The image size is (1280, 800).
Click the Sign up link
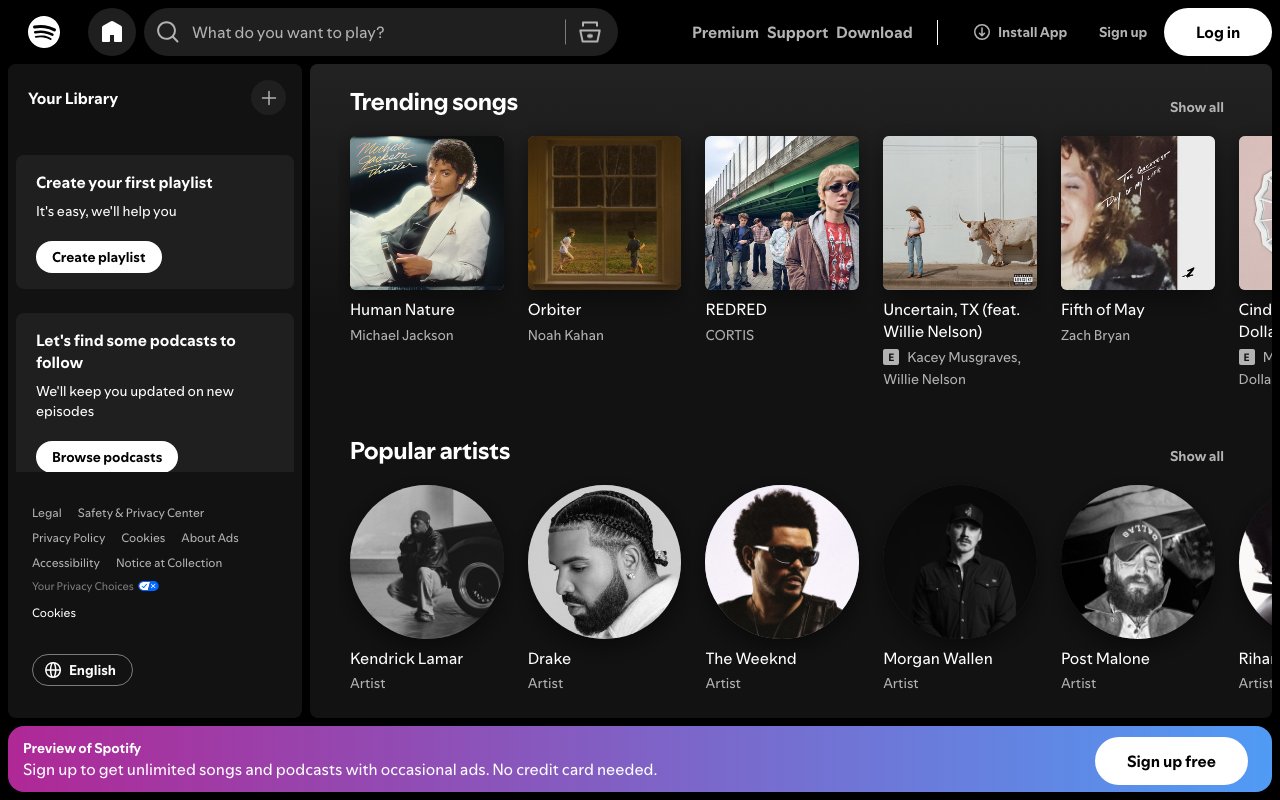[1123, 32]
